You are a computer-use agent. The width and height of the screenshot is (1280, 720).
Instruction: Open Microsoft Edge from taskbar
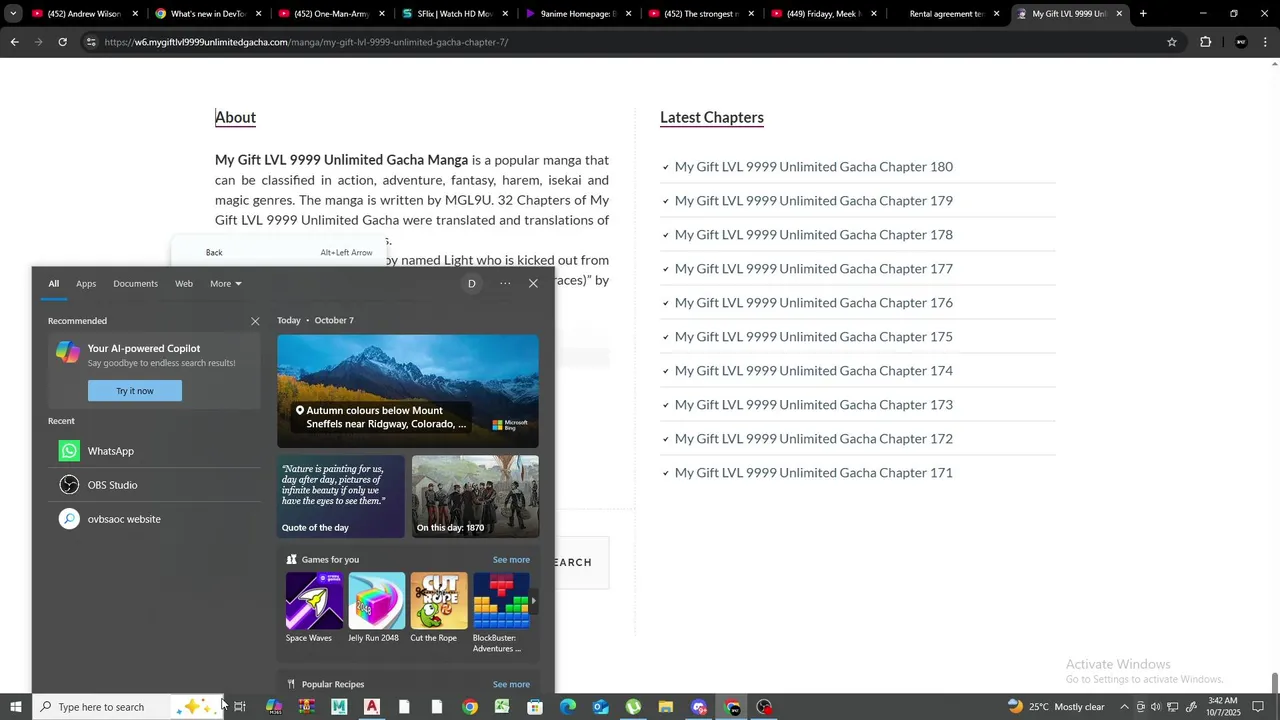tap(568, 707)
